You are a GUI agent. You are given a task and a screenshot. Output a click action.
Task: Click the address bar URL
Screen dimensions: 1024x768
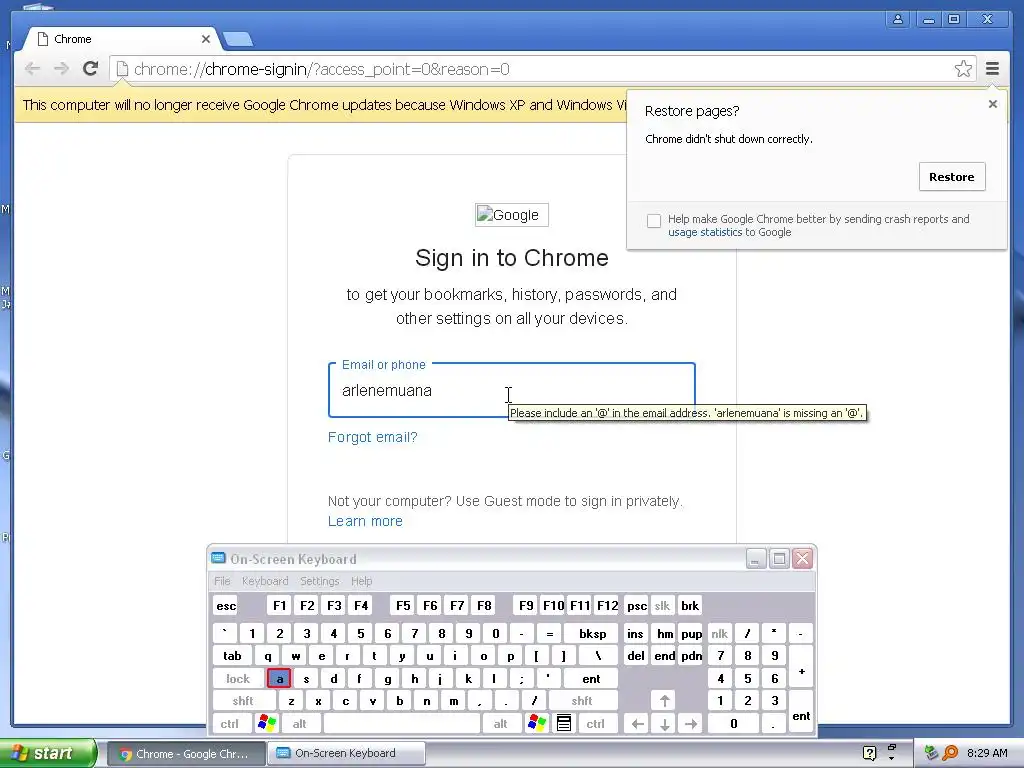tap(321, 69)
